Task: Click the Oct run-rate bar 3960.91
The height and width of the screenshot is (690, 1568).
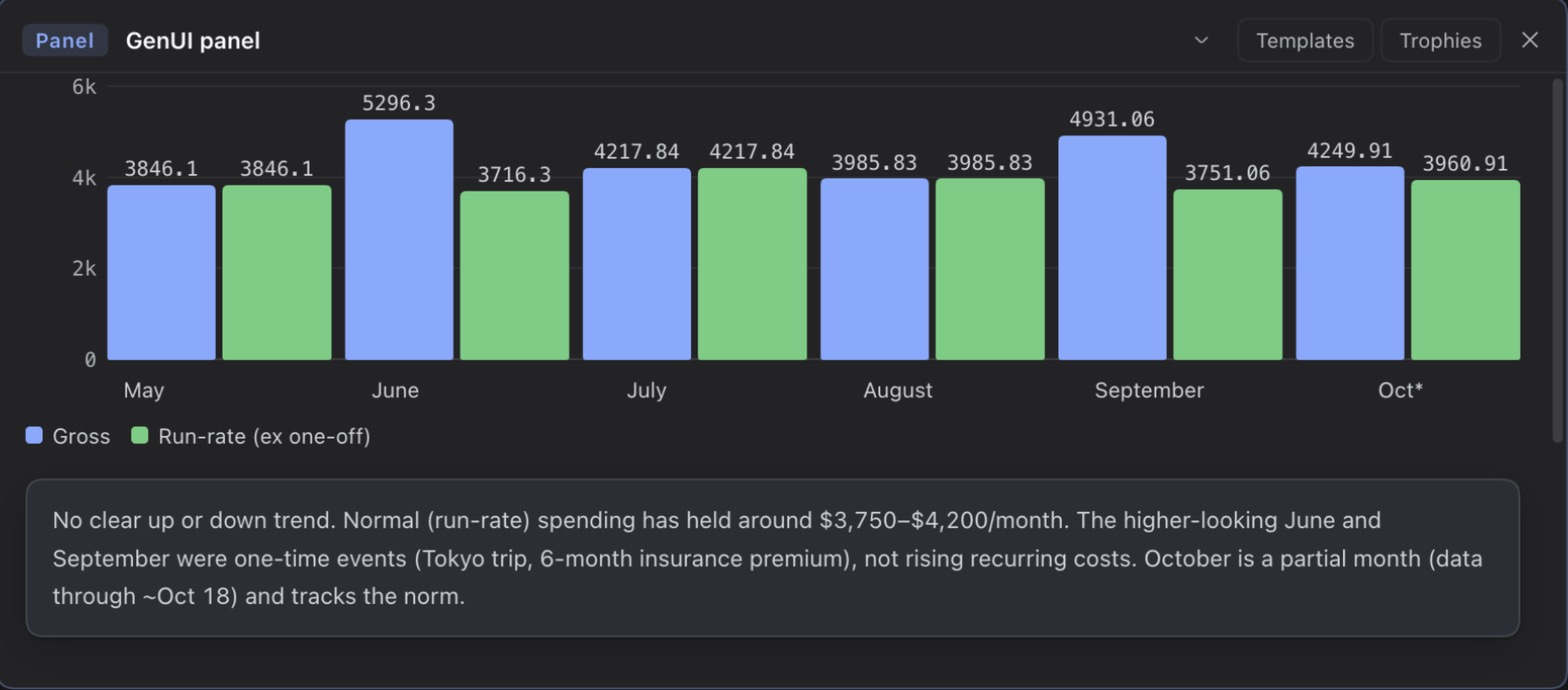Action: point(1465,270)
